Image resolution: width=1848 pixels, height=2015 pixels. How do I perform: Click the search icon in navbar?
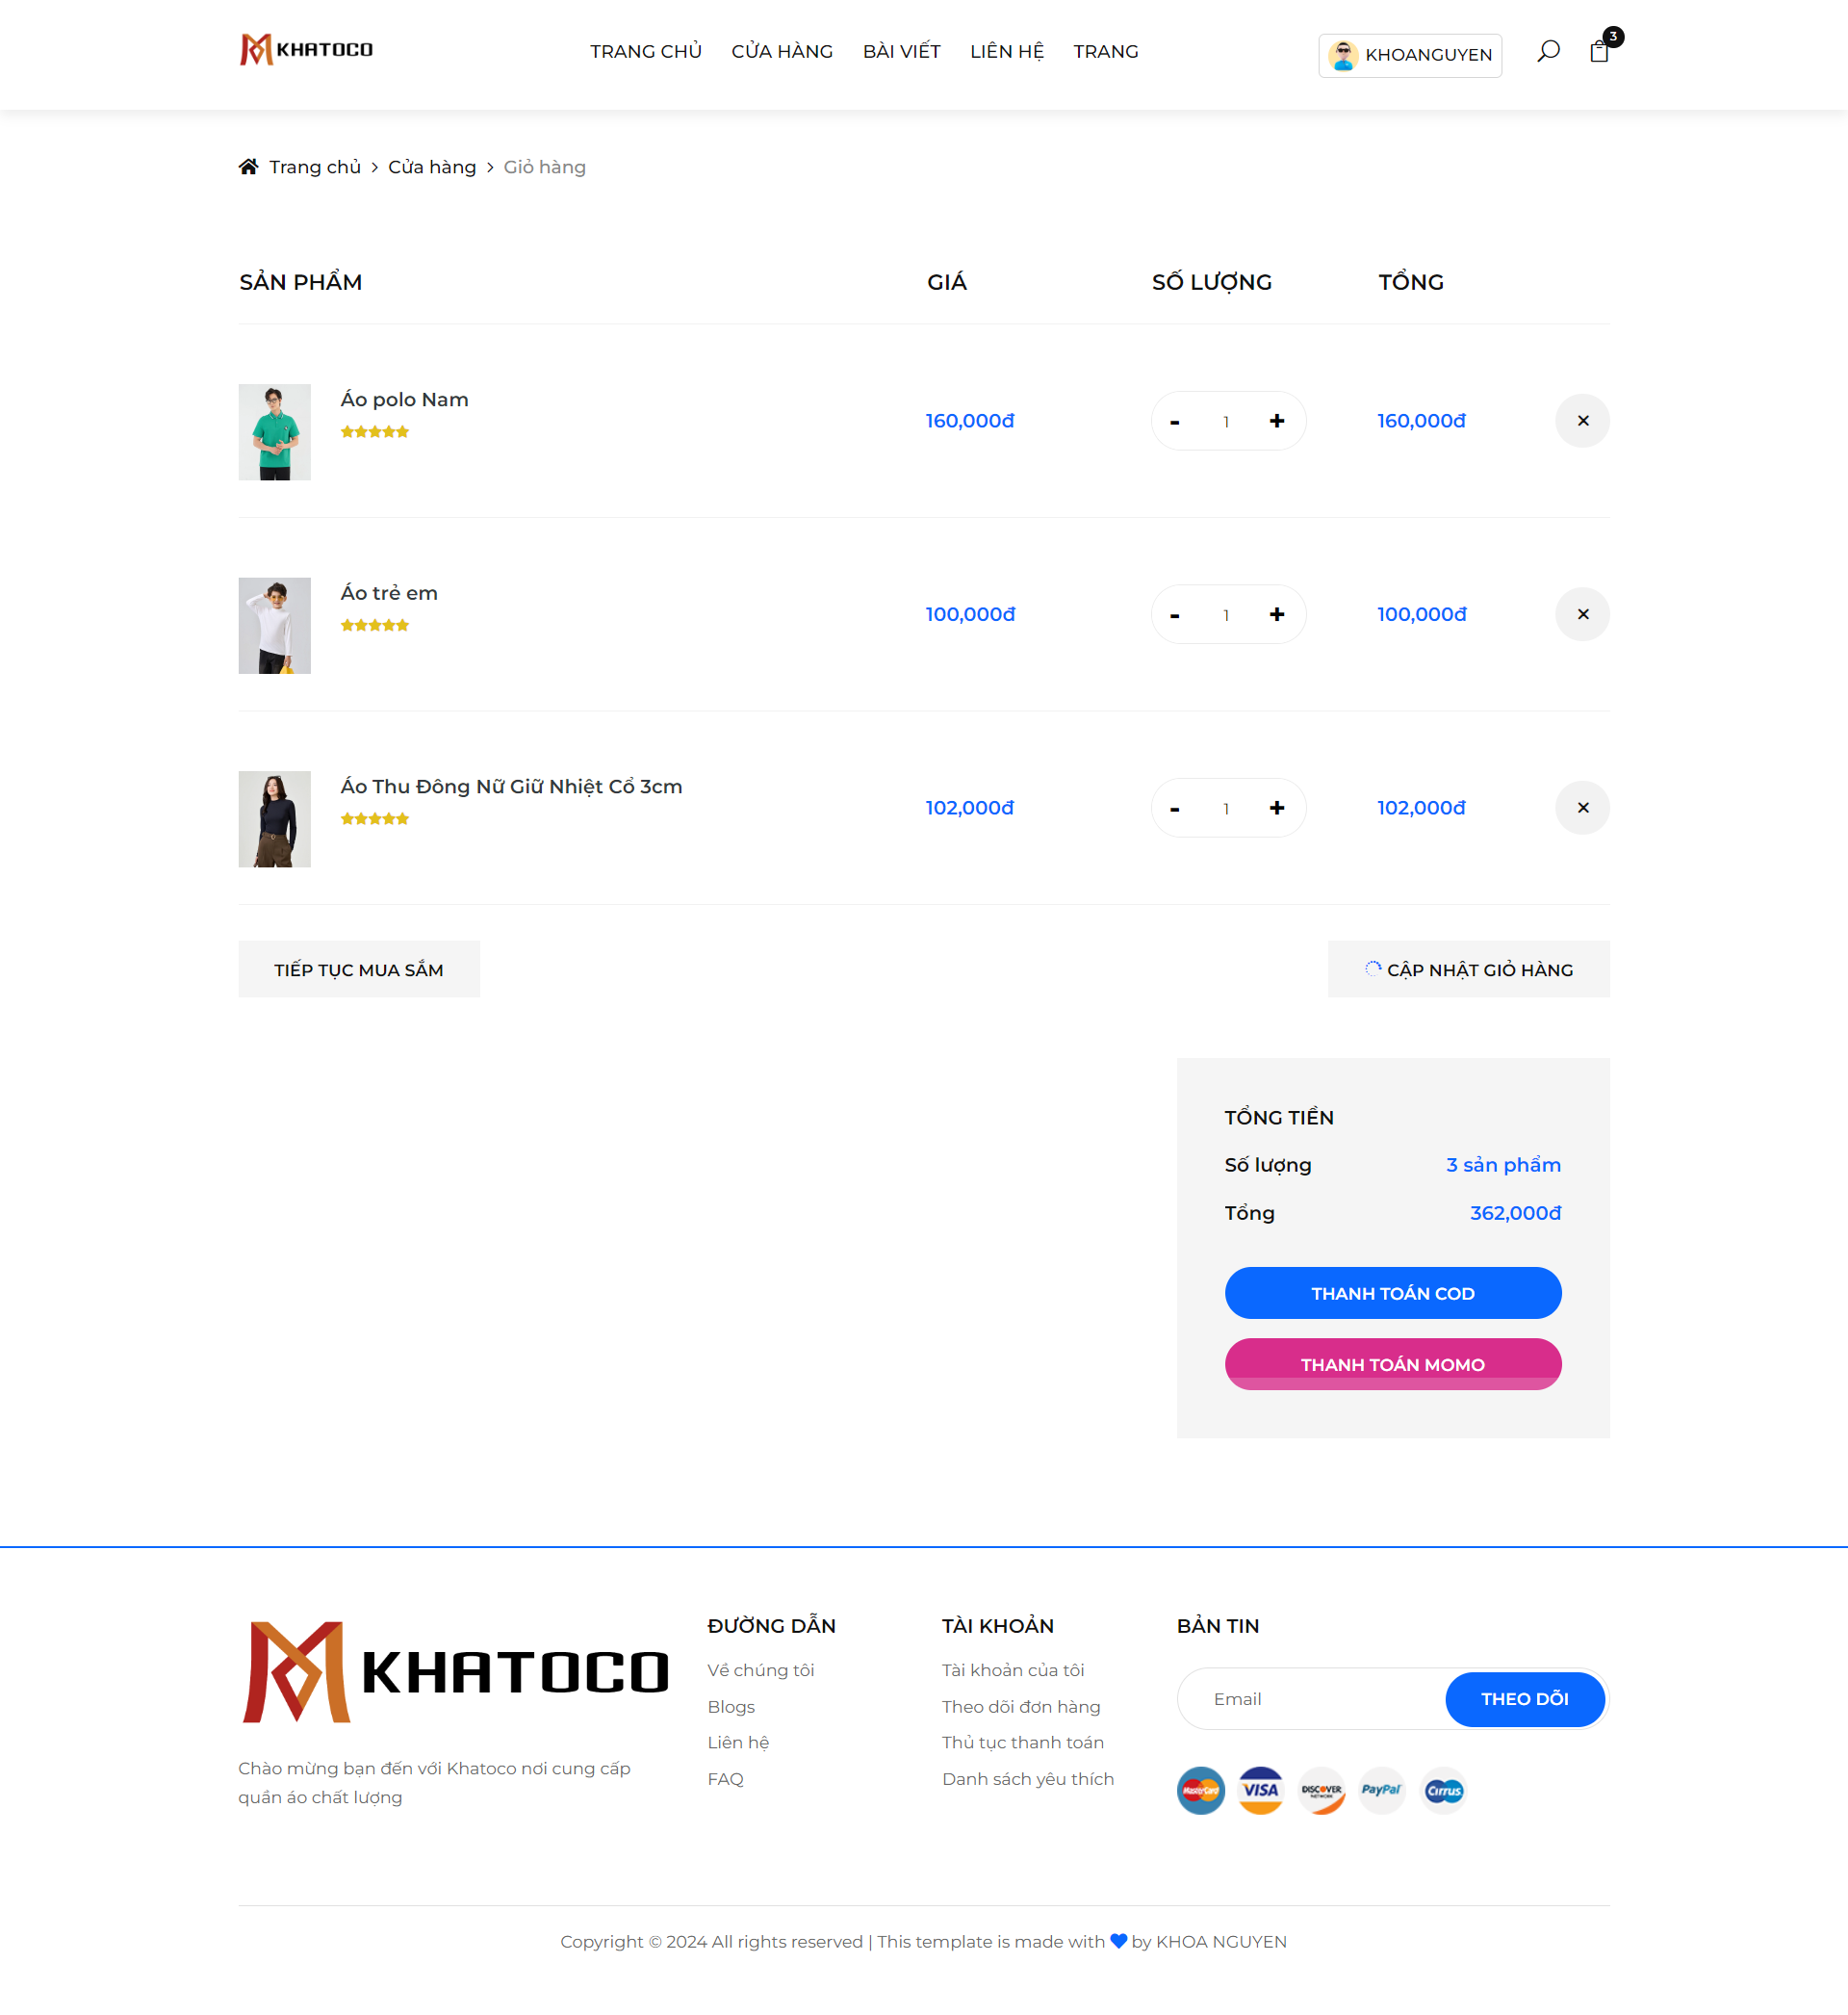coord(1546,53)
